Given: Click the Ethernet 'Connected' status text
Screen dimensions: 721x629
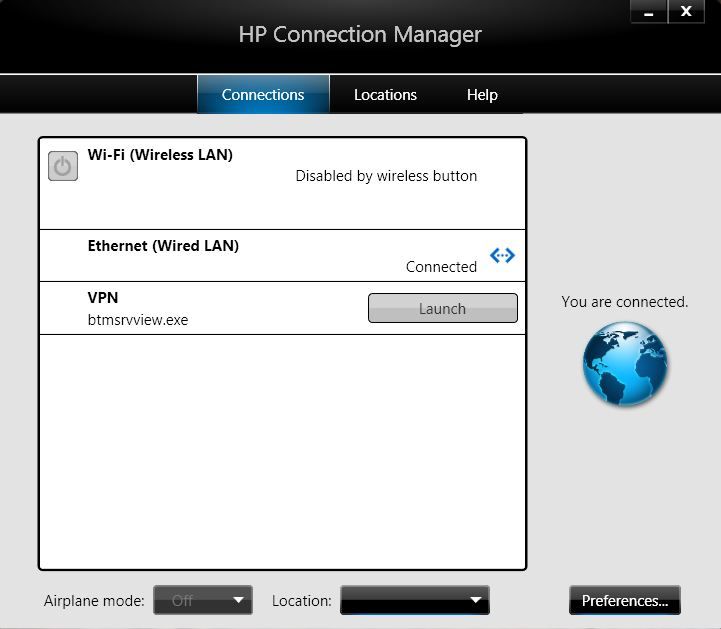Looking at the screenshot, I should tap(441, 267).
